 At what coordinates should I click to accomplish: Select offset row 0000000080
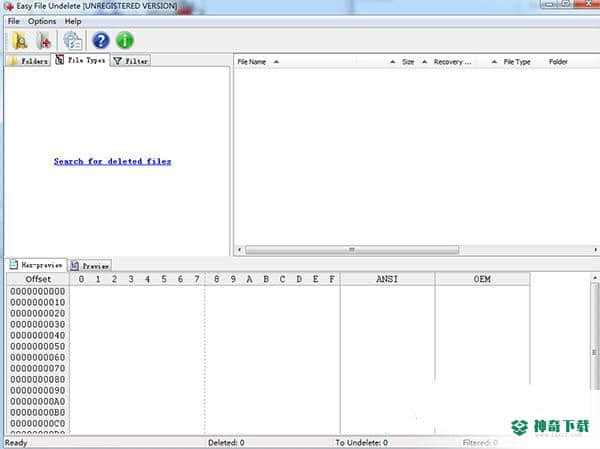[38, 379]
